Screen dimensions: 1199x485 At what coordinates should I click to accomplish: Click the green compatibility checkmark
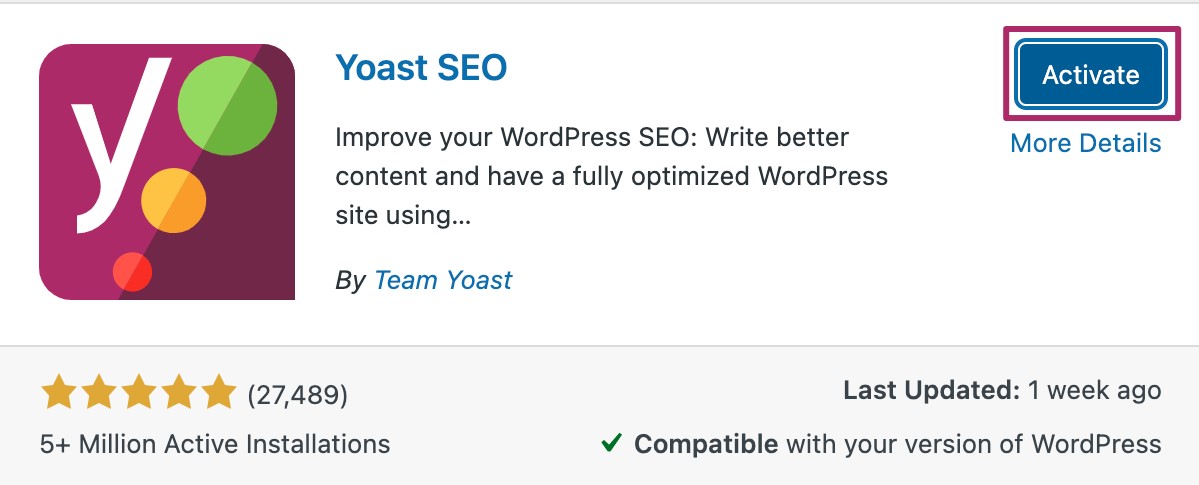[611, 443]
